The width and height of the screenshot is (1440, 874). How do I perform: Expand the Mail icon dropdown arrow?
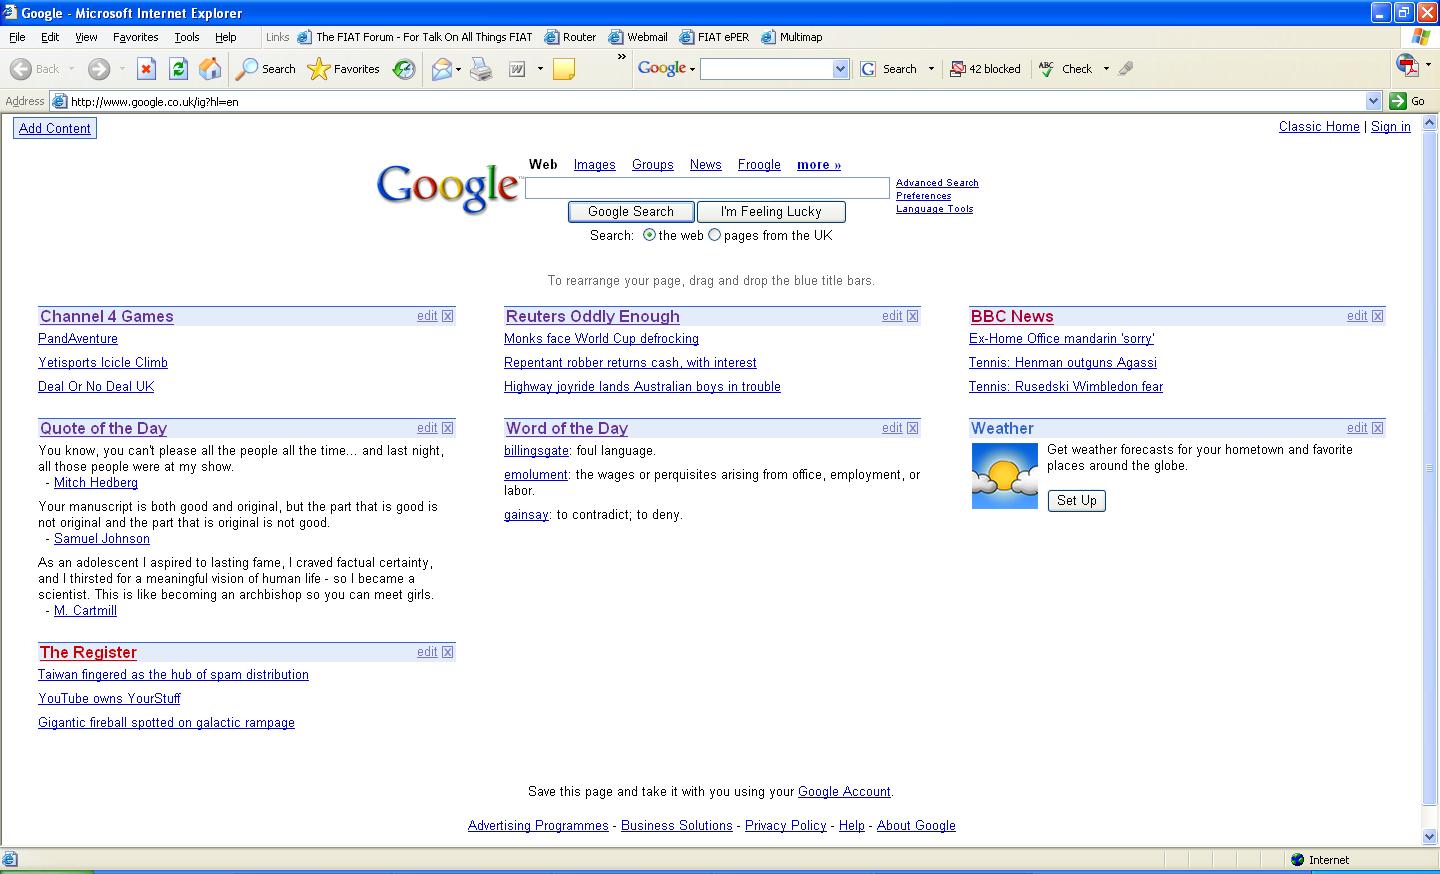(458, 69)
